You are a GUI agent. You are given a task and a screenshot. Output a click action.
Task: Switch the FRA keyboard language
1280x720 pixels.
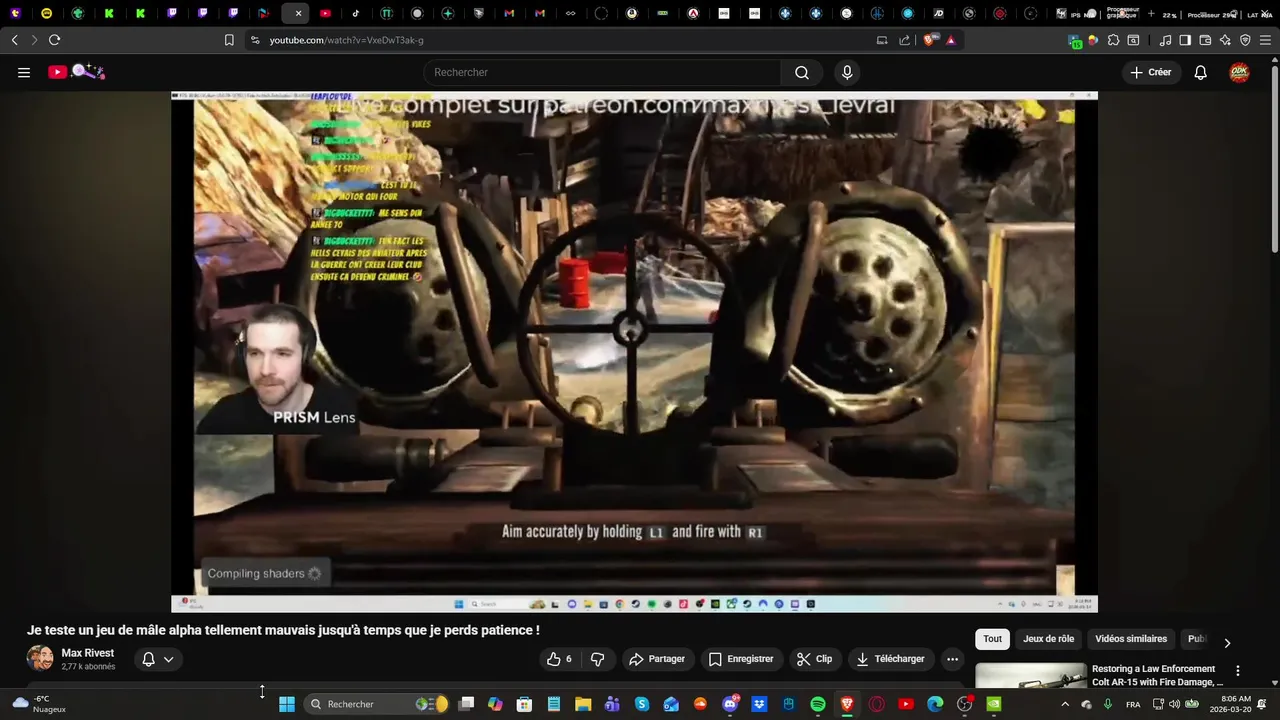tap(1133, 704)
